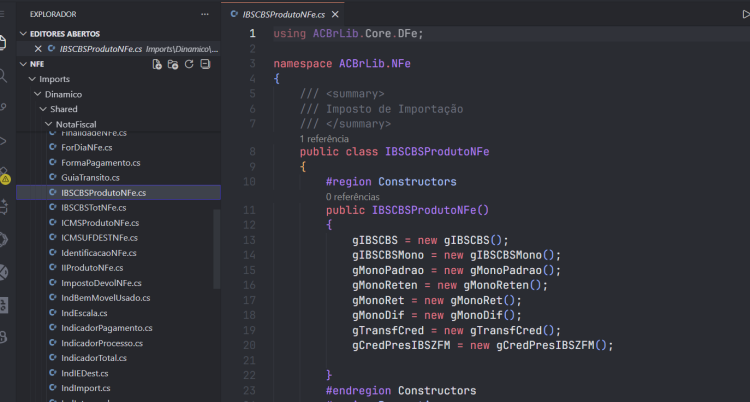Click class name IBSCBSProdutoNFe on line 8

437,152
